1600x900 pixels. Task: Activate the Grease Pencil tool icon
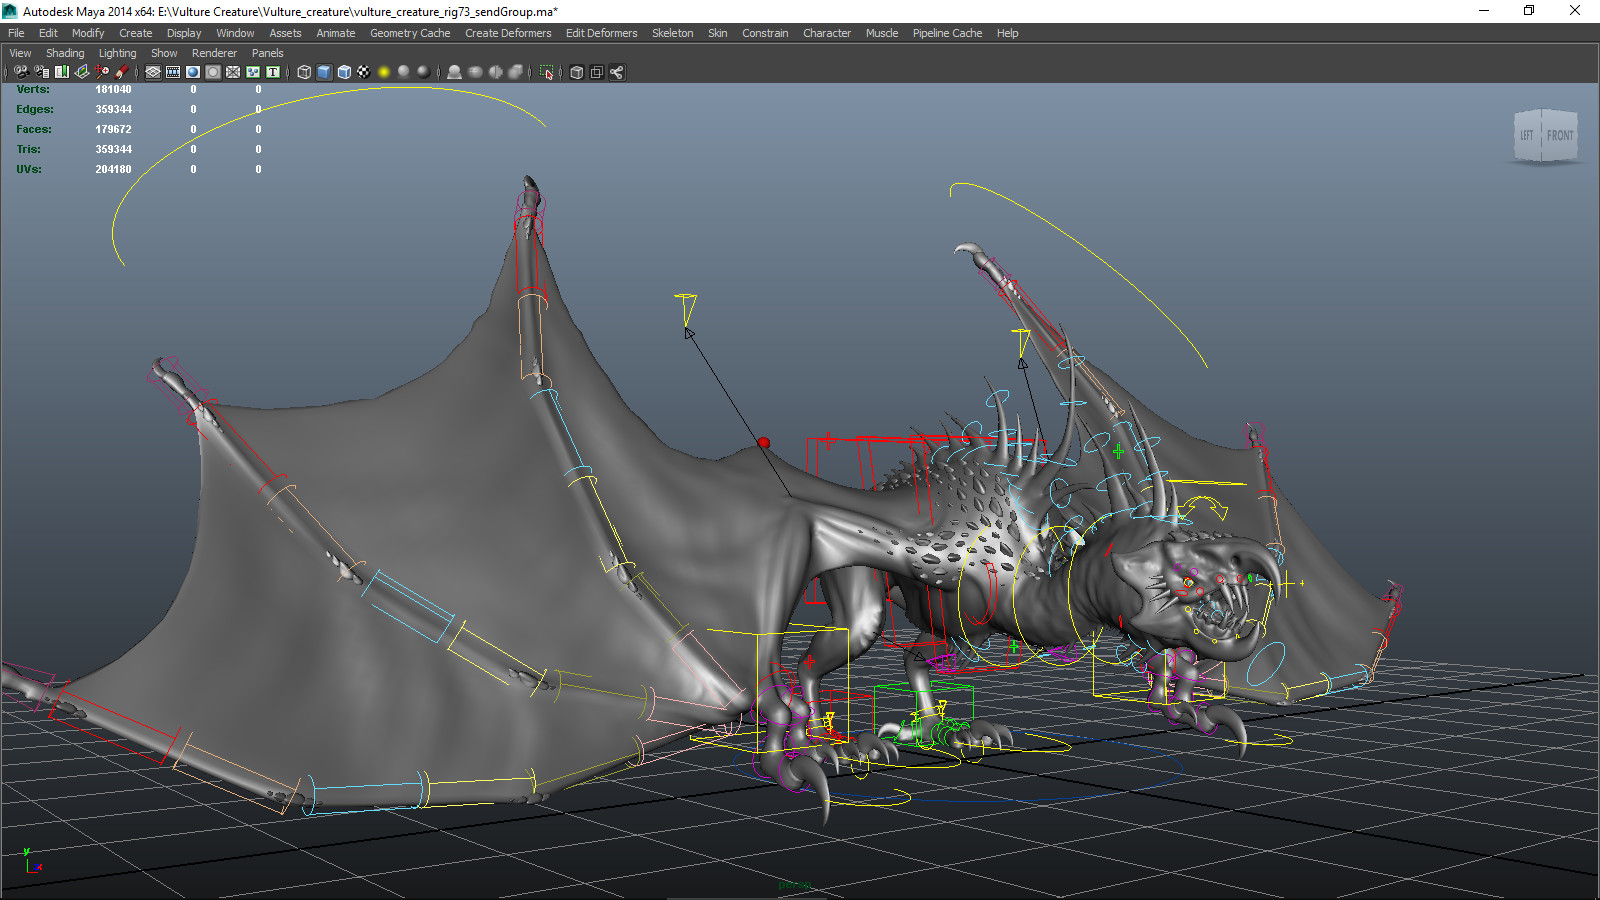(x=121, y=72)
